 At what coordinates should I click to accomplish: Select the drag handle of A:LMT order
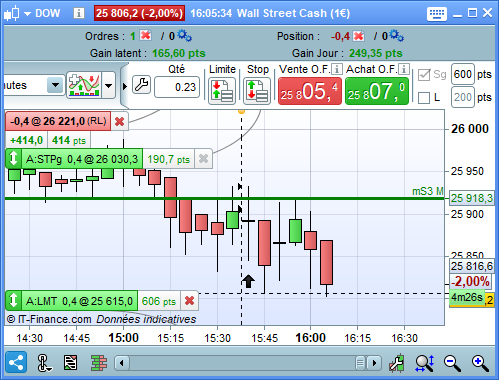pyautogui.click(x=13, y=300)
